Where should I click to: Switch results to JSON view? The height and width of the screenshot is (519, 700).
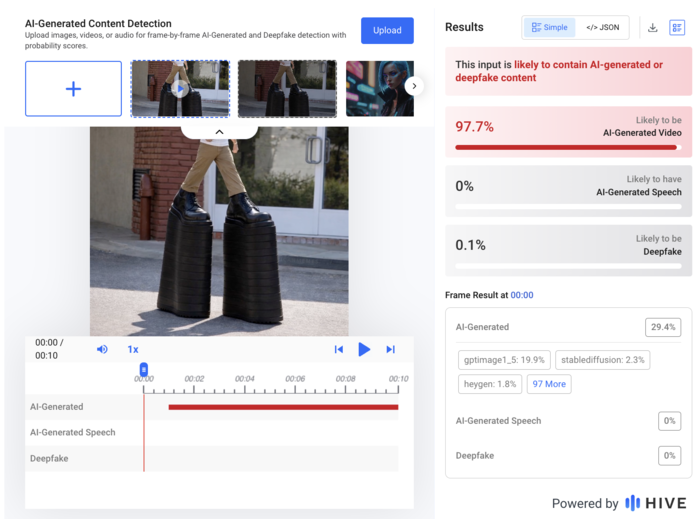coord(602,27)
